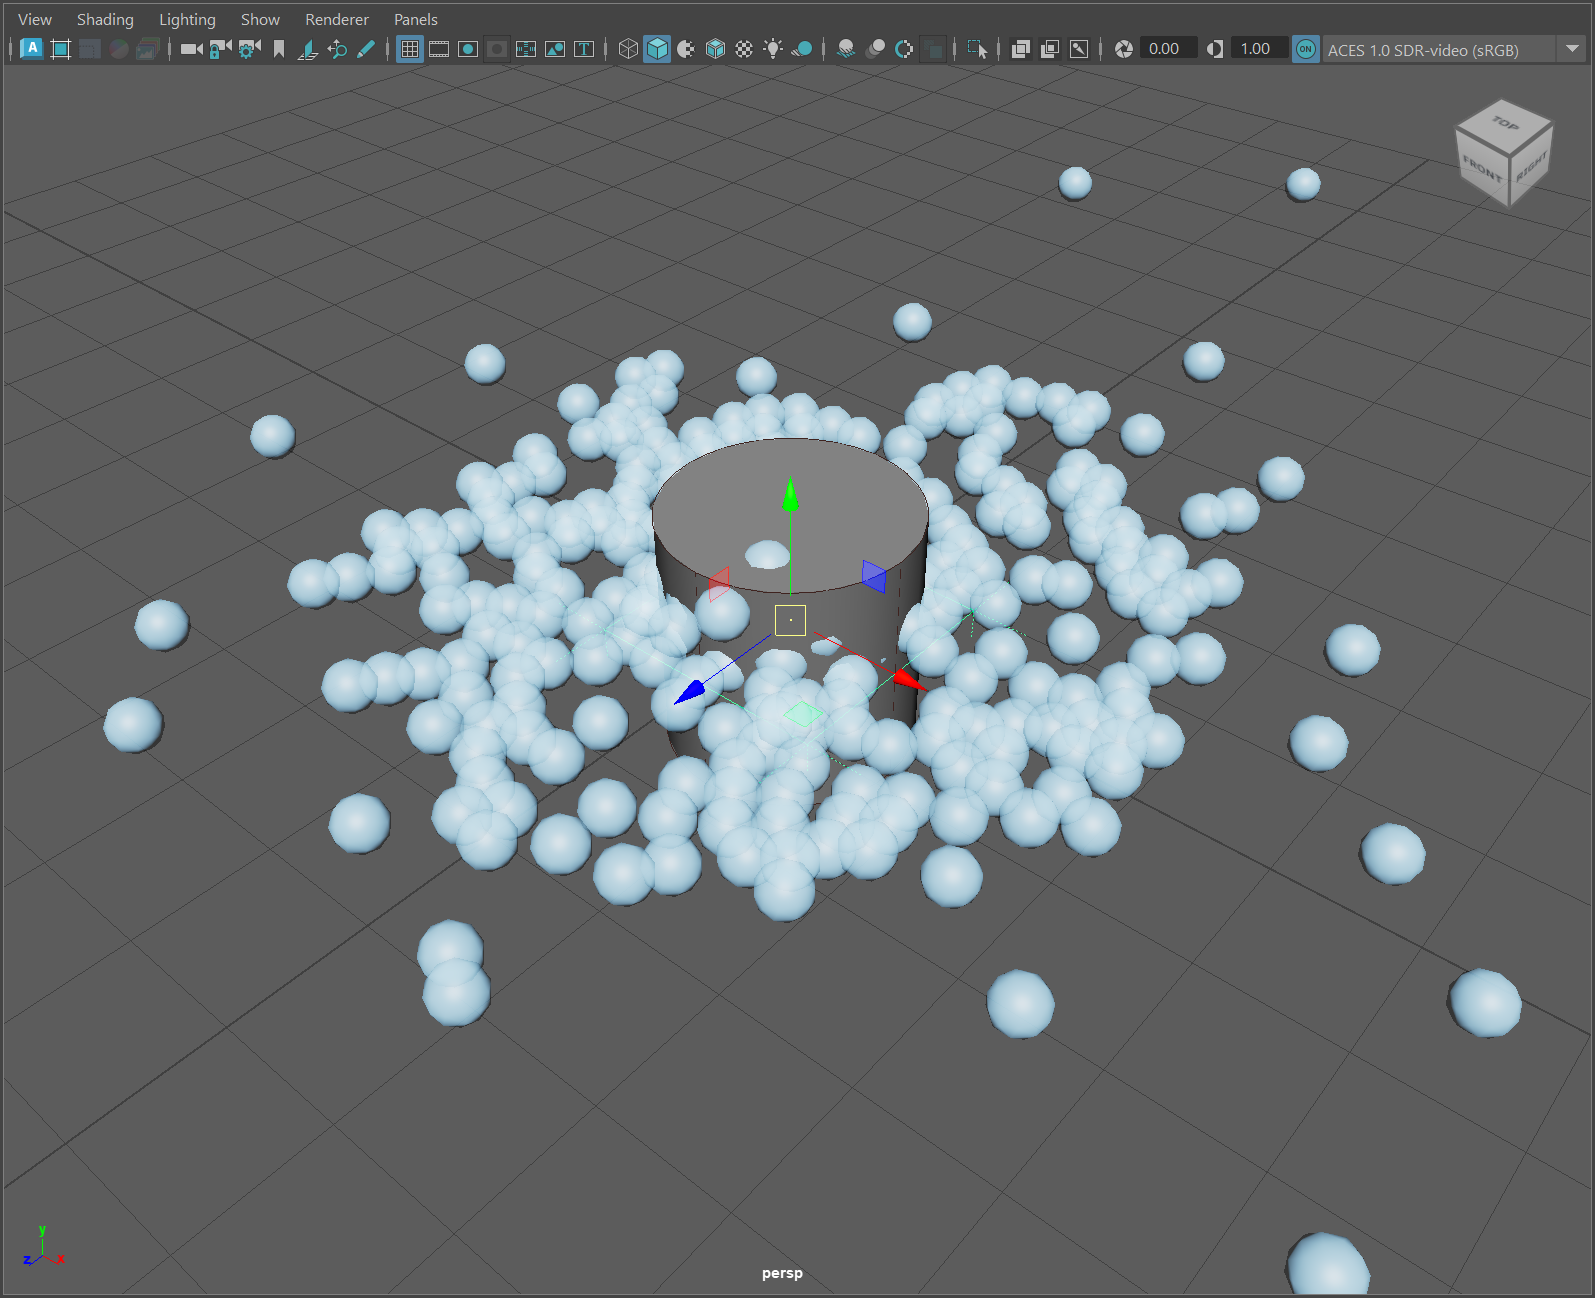Click the Exposure aperture icon
The image size is (1595, 1298).
(1124, 49)
